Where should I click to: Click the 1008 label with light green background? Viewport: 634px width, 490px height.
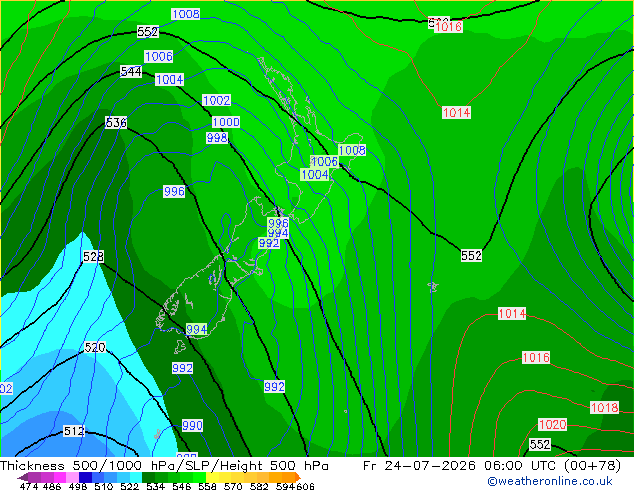352,150
